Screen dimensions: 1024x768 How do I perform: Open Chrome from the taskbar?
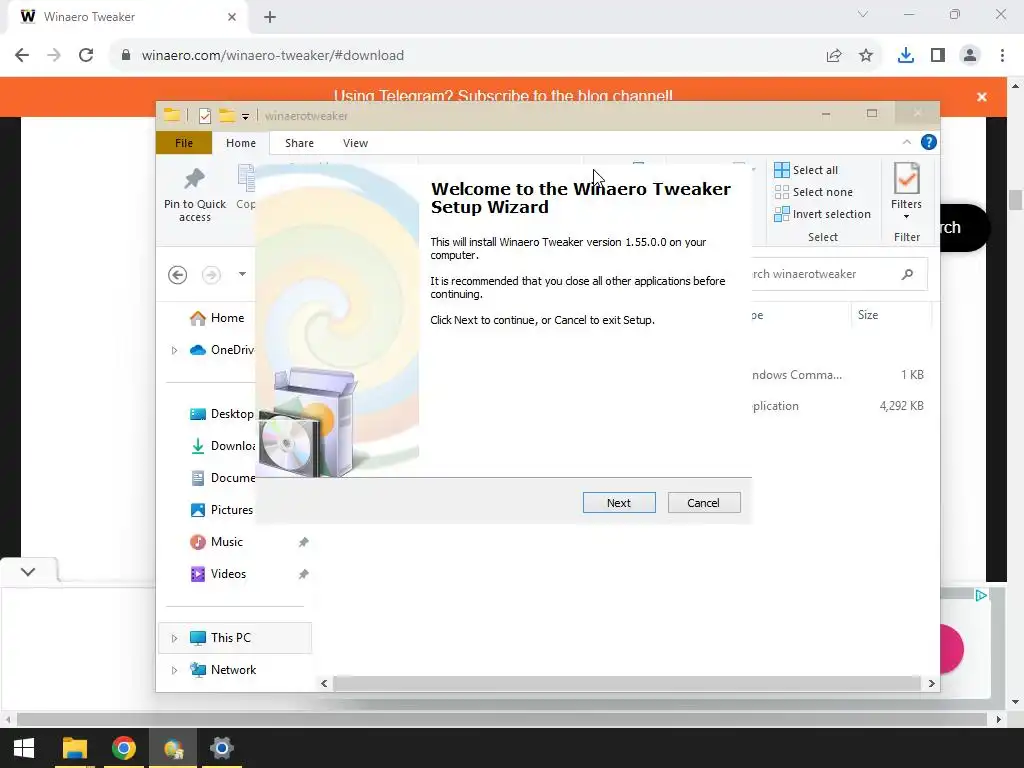coord(123,748)
